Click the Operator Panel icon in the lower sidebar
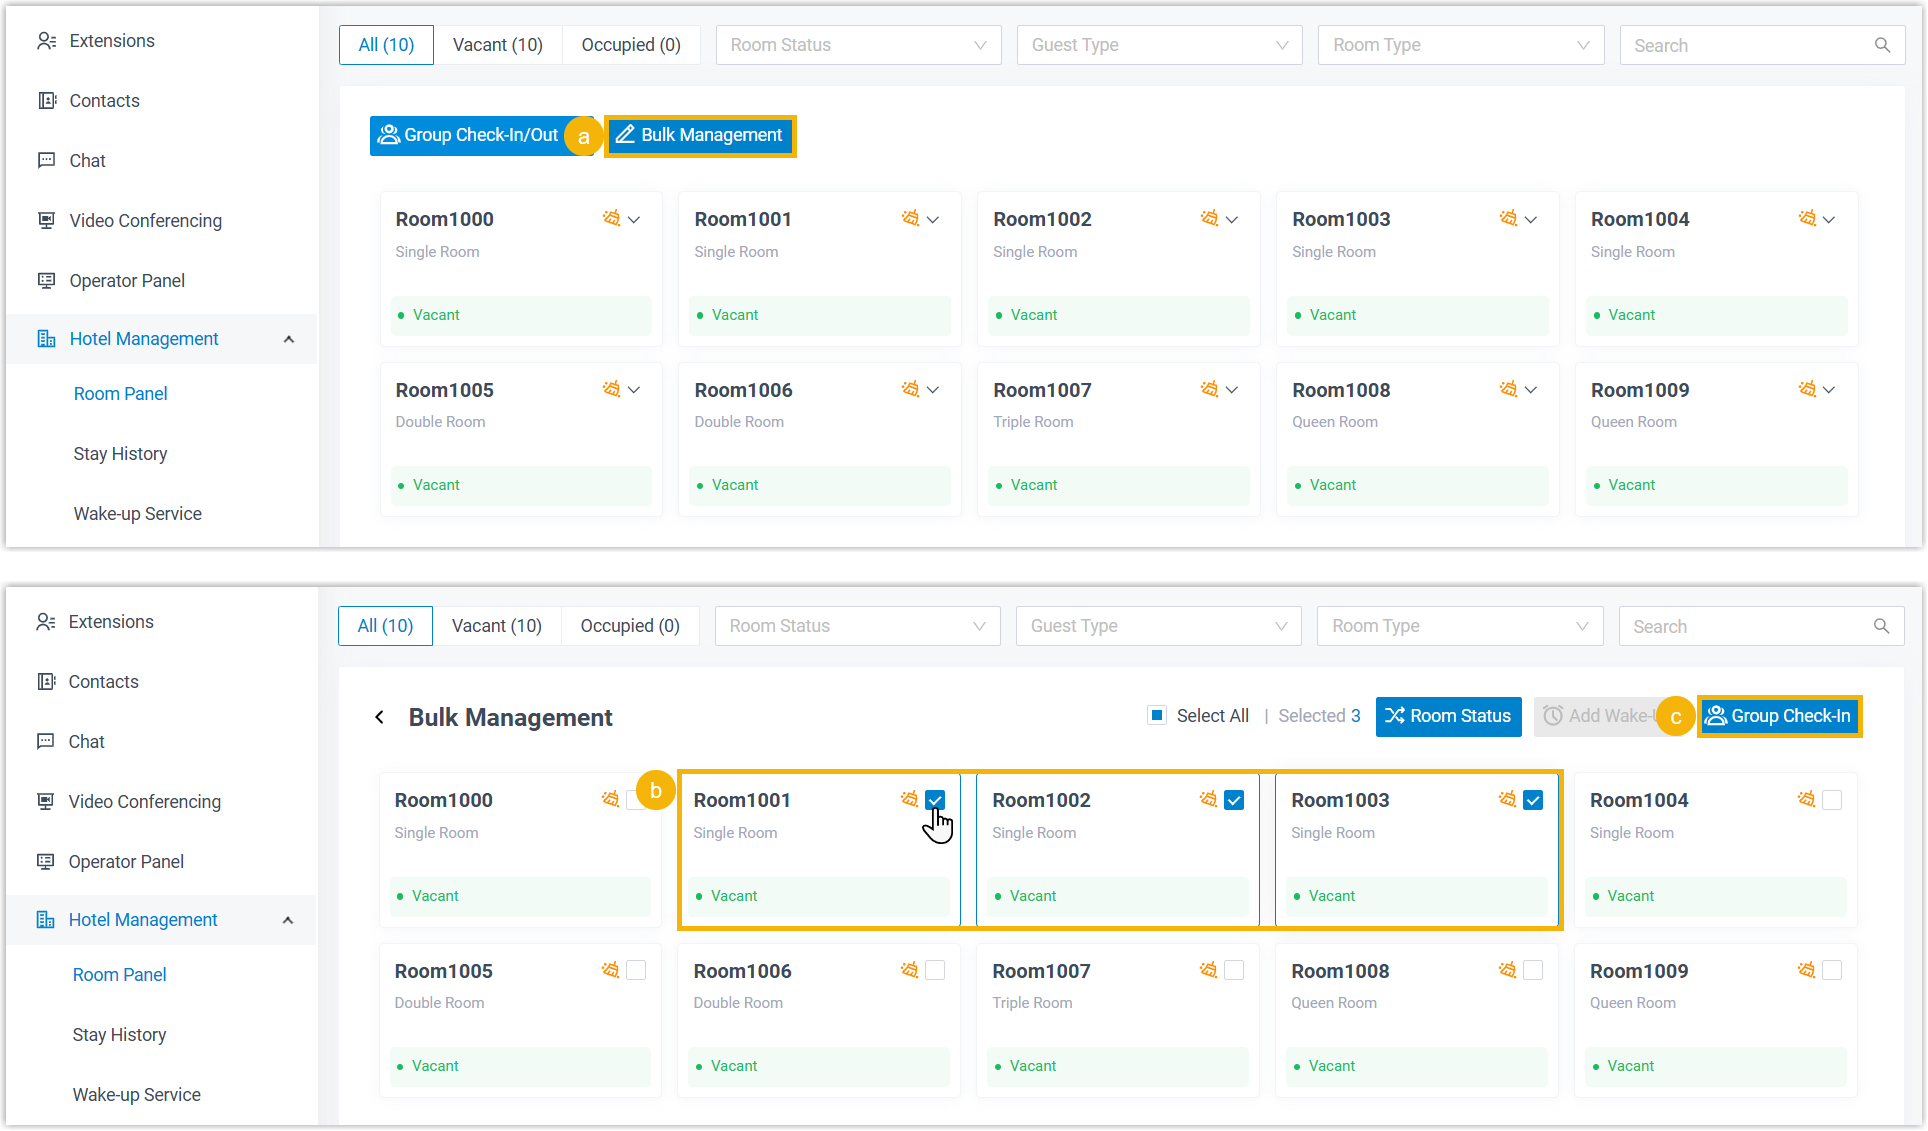Image resolution: width=1928 pixels, height=1131 pixels. tap(45, 862)
